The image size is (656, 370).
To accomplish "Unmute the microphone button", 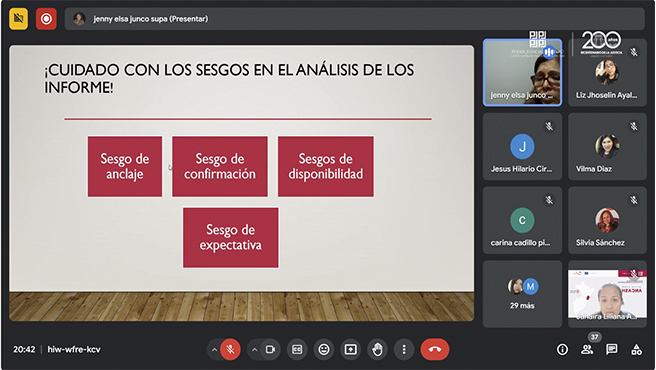I will pyautogui.click(x=230, y=349).
